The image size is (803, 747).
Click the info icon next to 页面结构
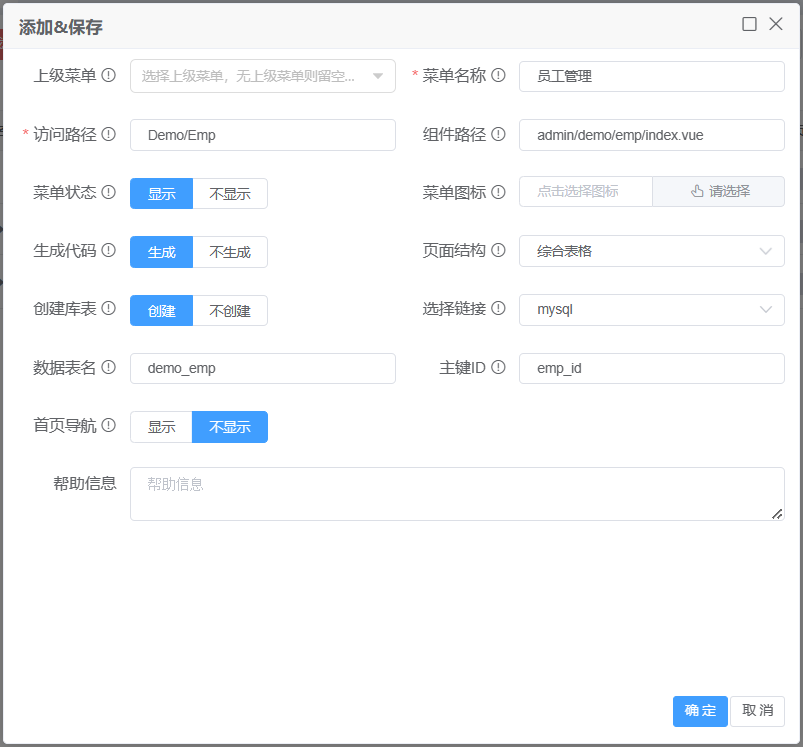coord(498,251)
